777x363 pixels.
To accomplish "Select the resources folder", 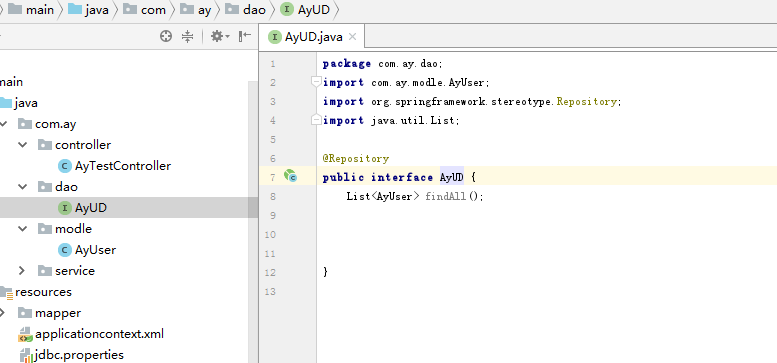I will point(43,292).
